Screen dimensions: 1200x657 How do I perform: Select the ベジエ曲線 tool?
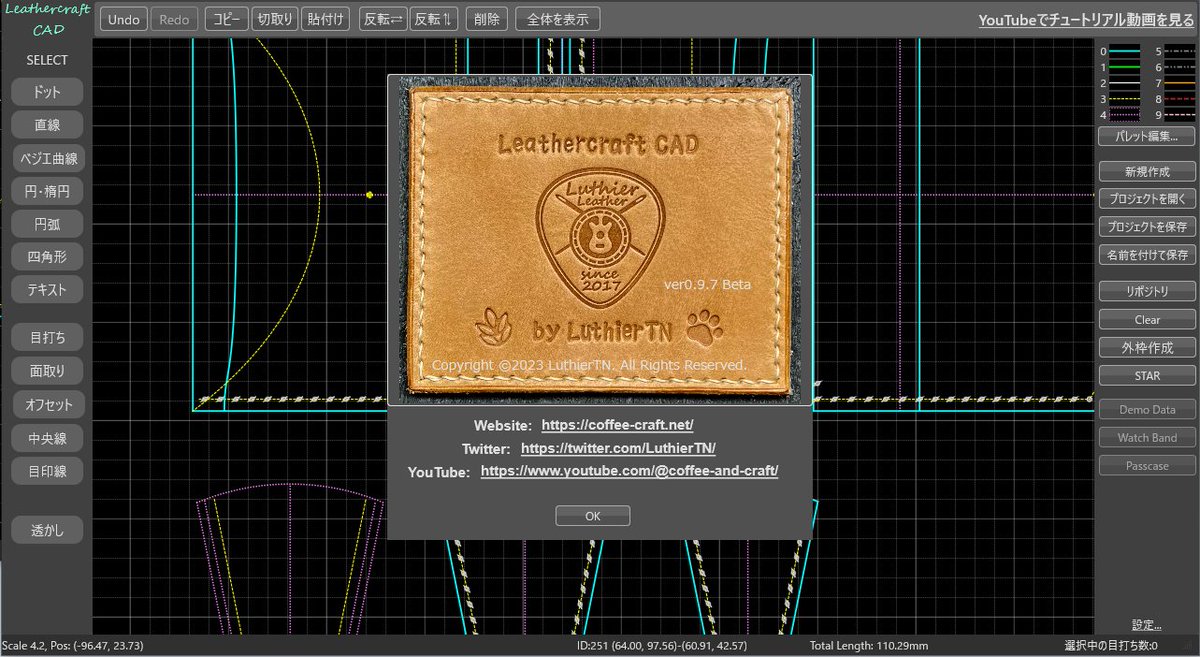coord(47,157)
